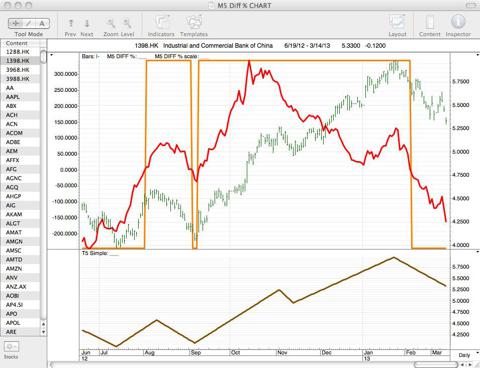Select AAPL in the symbol list
Viewport: 480px width, 368px height.
[21, 97]
